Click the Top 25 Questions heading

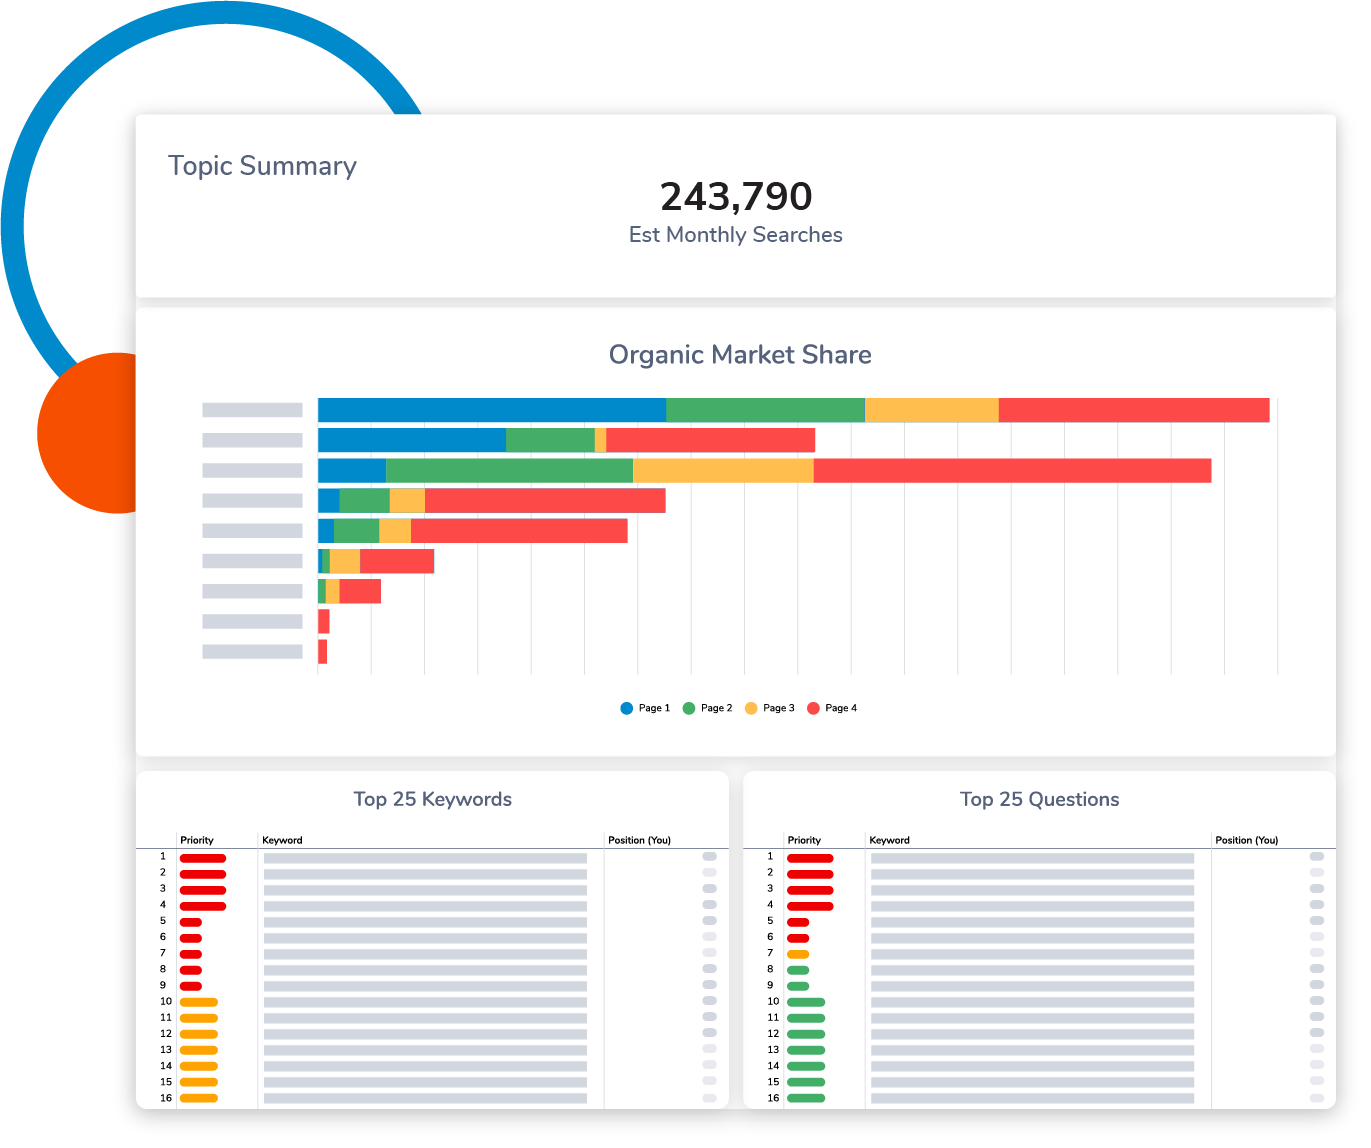(x=1039, y=799)
